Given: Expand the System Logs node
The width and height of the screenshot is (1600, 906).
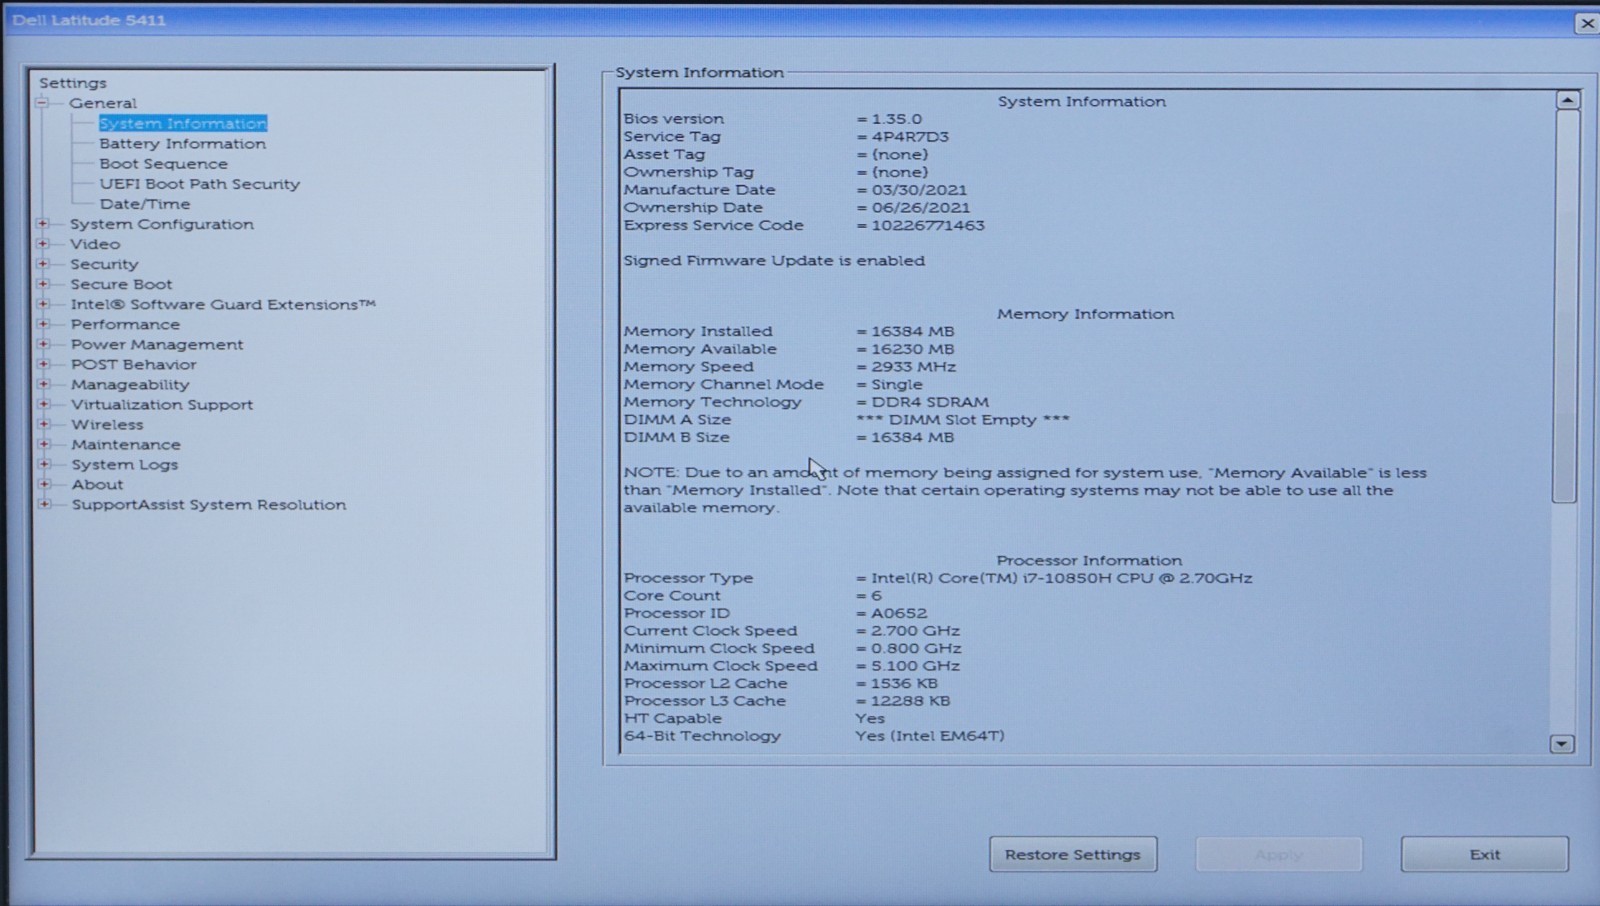Looking at the screenshot, I should point(44,464).
